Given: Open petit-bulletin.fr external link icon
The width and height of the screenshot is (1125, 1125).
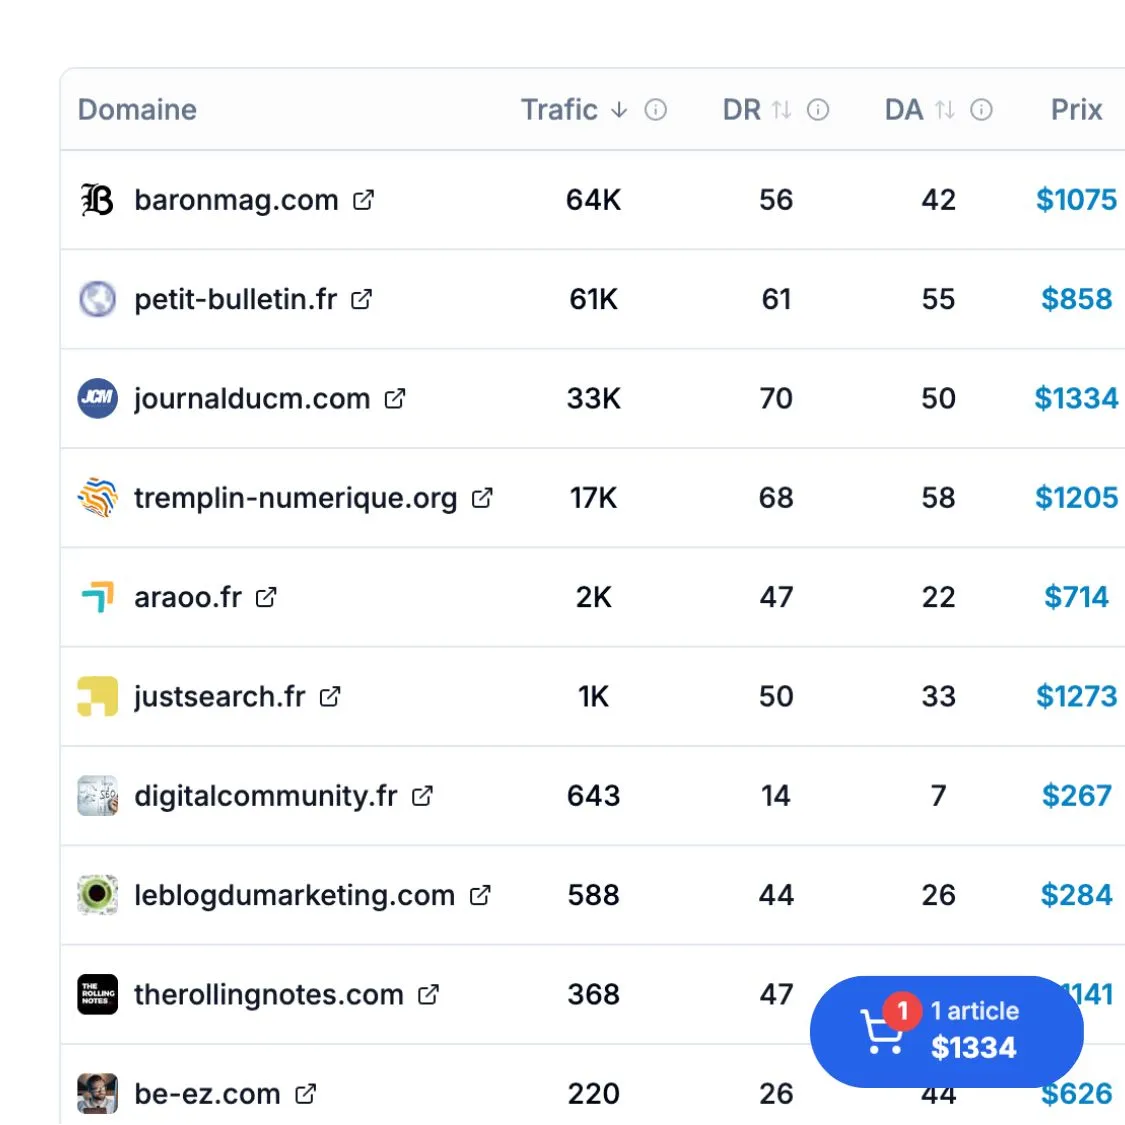Looking at the screenshot, I should [x=362, y=299].
